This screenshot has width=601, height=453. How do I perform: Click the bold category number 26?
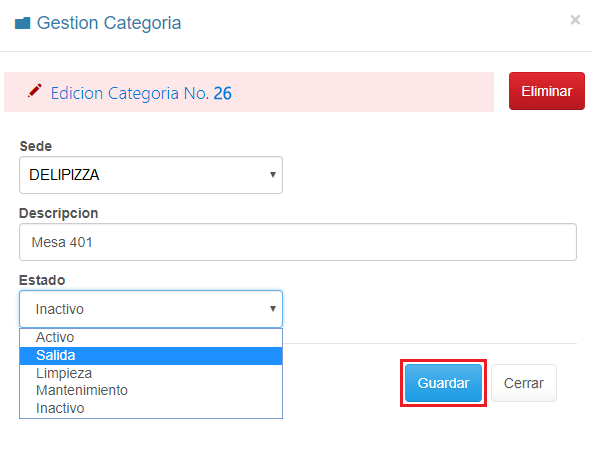tap(222, 93)
